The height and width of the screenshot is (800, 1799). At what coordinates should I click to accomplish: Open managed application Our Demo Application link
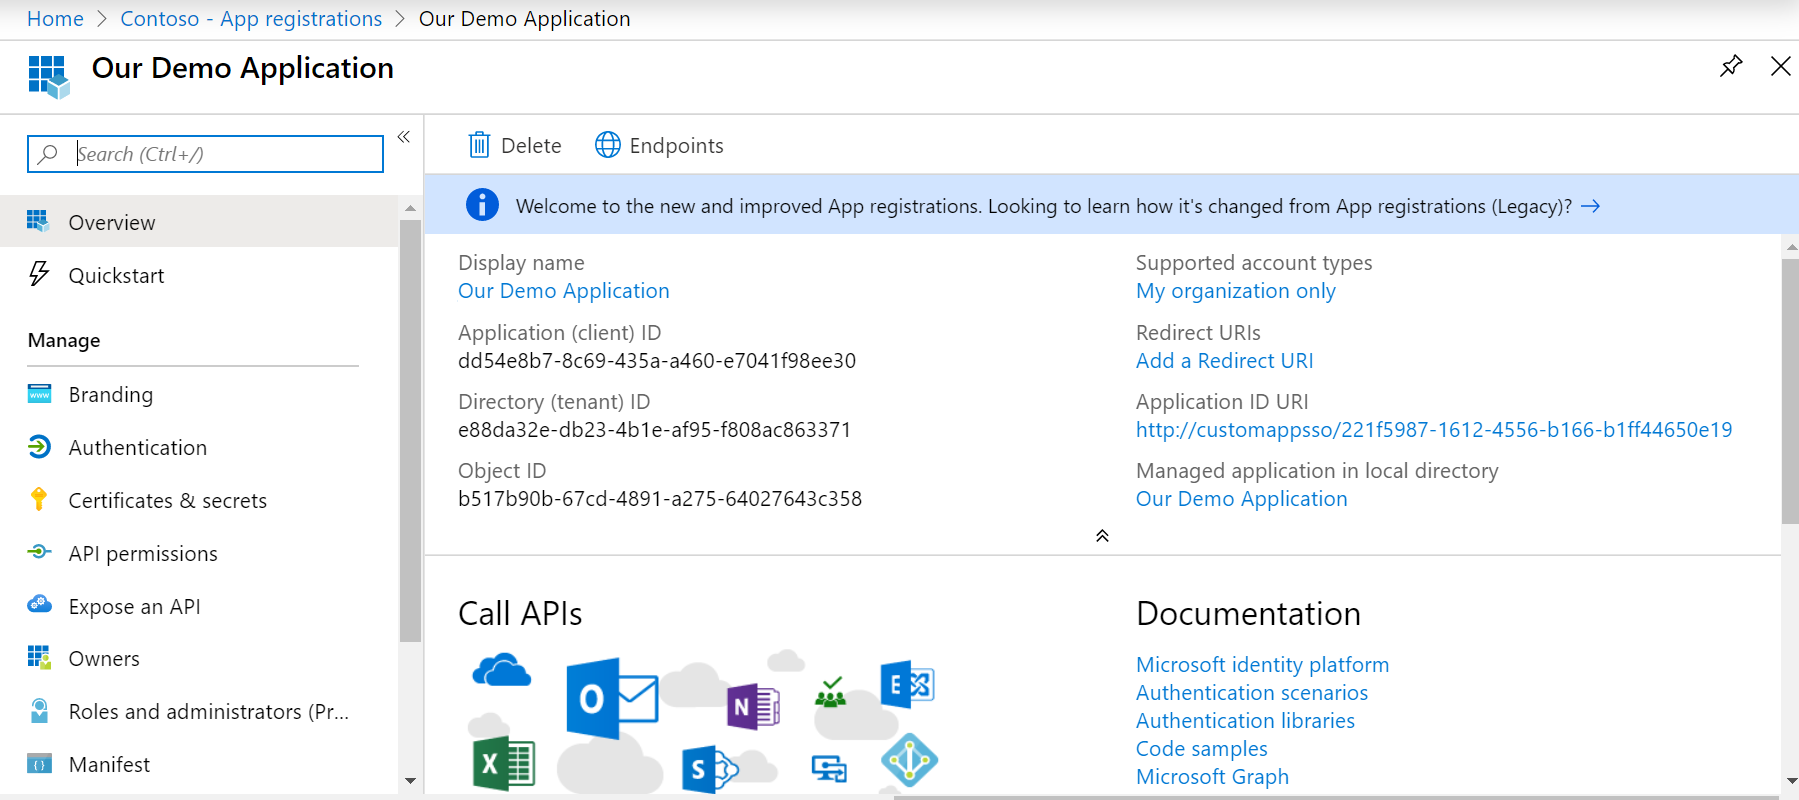click(1242, 499)
